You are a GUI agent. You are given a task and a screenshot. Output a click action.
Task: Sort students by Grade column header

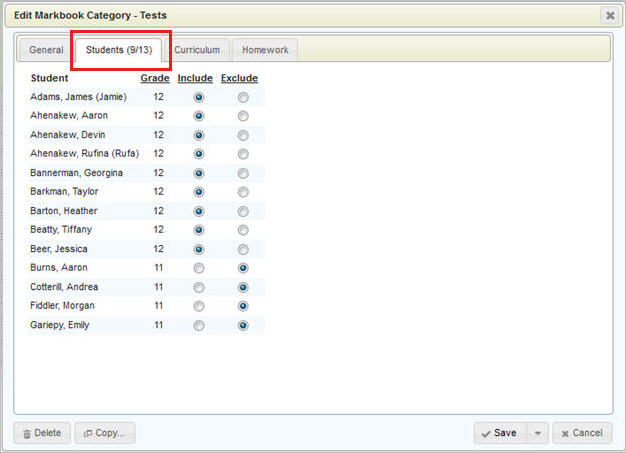coord(154,78)
